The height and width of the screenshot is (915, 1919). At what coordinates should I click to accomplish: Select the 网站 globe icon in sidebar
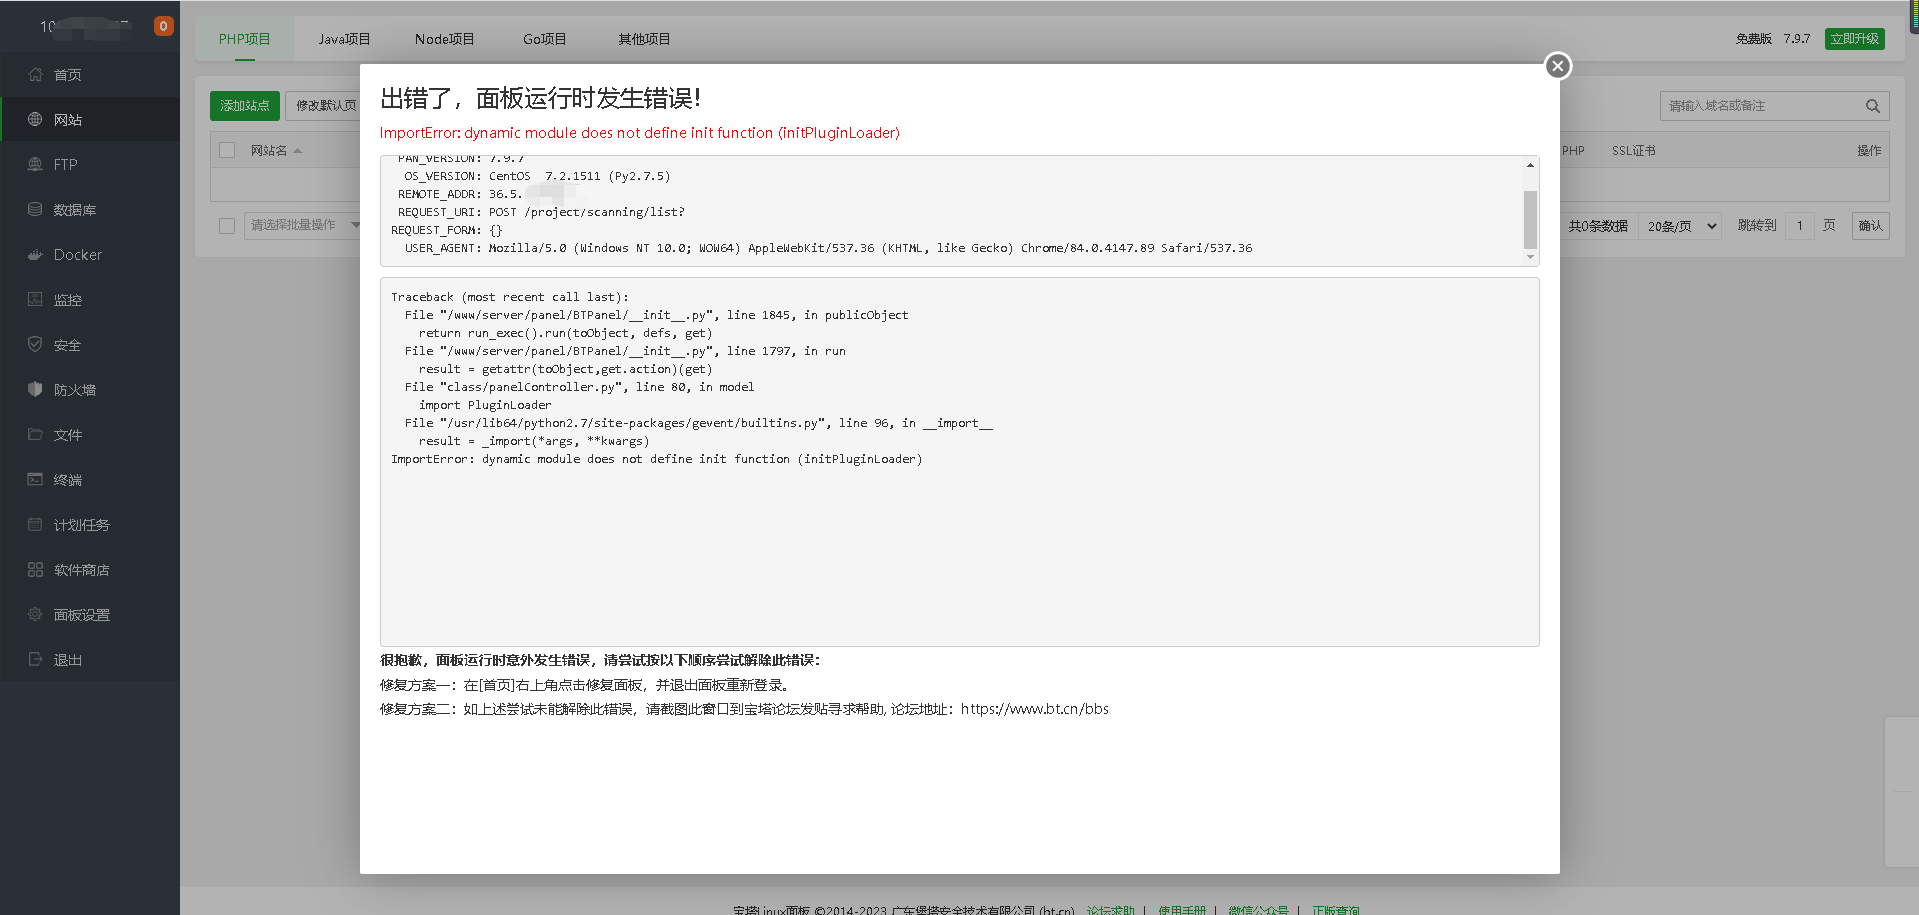(35, 119)
